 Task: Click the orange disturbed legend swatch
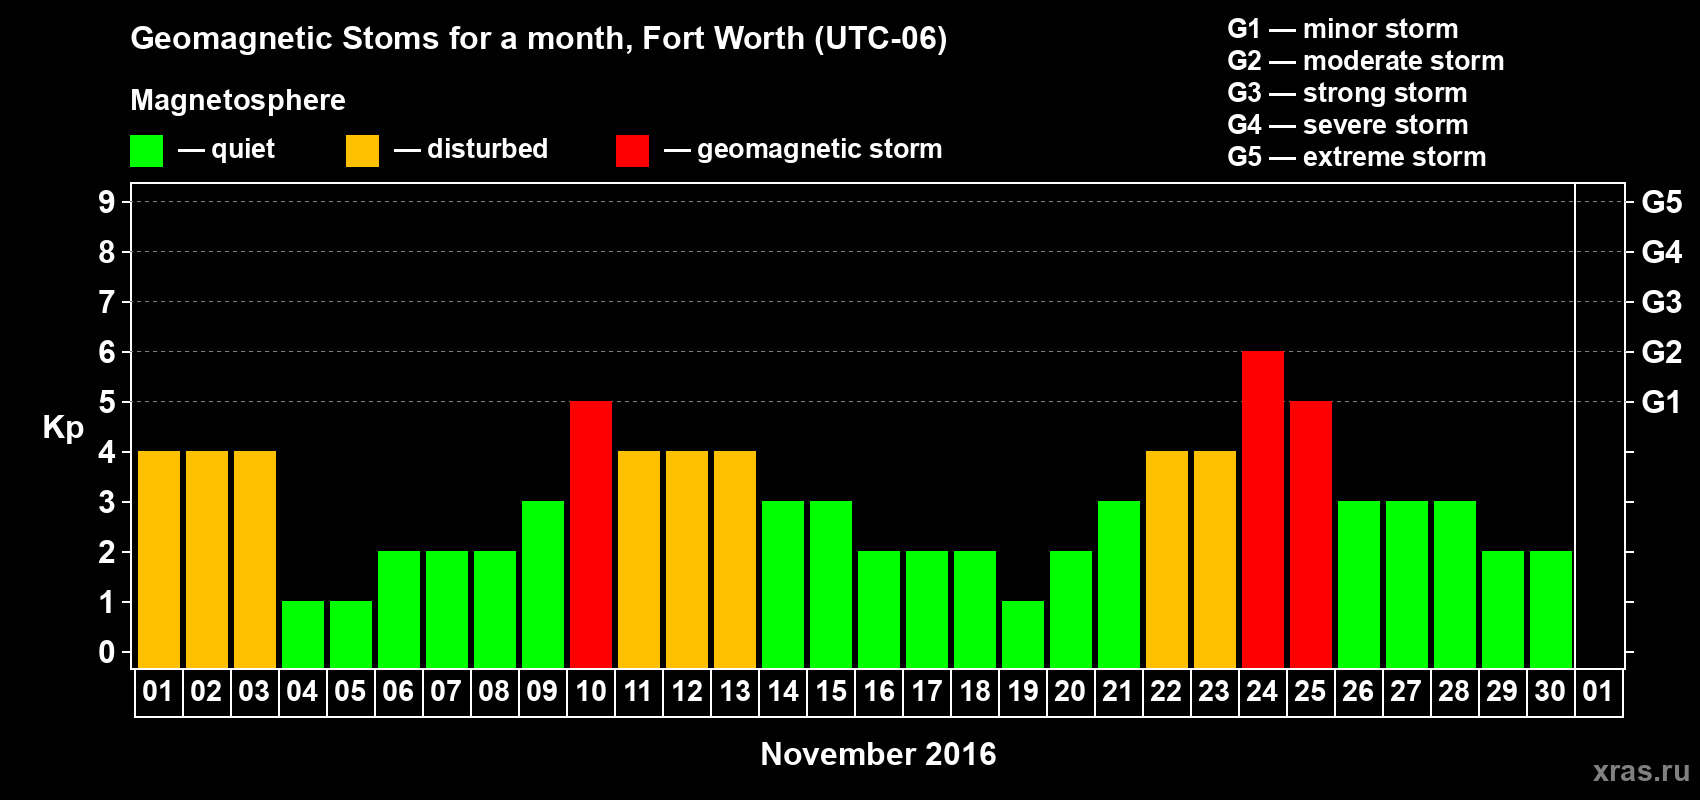362,151
